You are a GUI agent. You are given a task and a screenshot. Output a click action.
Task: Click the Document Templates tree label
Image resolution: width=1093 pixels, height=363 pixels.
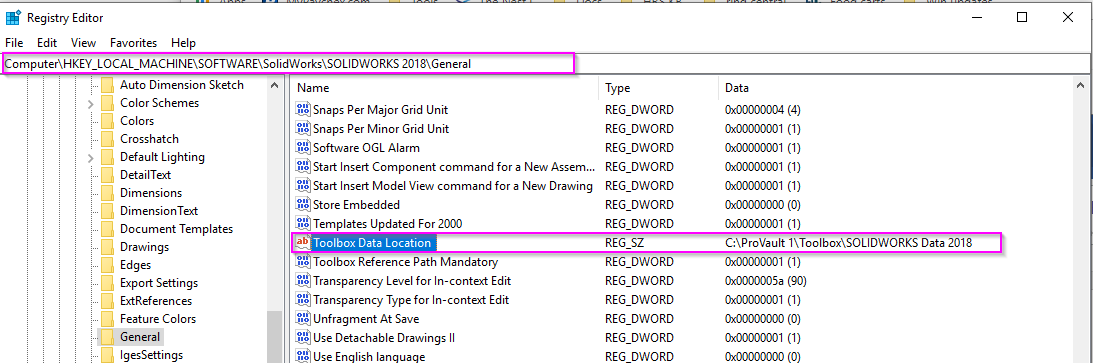[176, 229]
